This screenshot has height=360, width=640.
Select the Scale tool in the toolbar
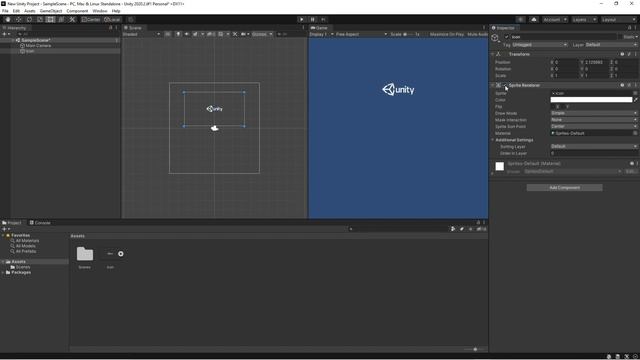[40, 20]
